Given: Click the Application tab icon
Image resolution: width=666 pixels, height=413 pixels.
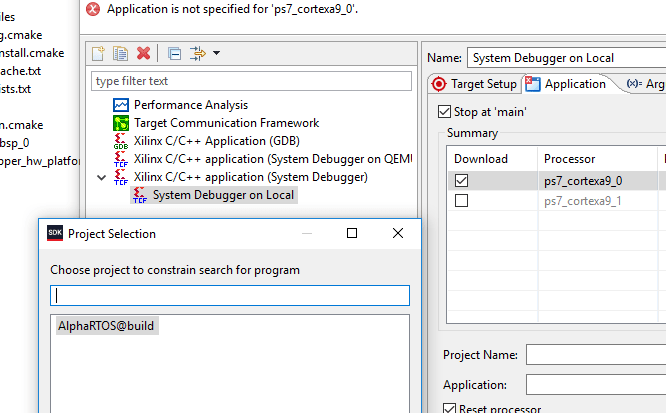Looking at the screenshot, I should point(533,84).
